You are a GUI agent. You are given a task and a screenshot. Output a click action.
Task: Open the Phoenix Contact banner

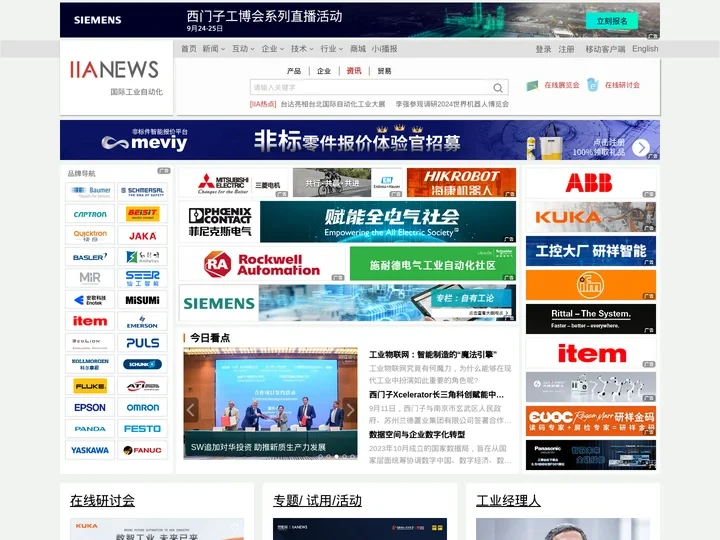pyautogui.click(x=347, y=222)
